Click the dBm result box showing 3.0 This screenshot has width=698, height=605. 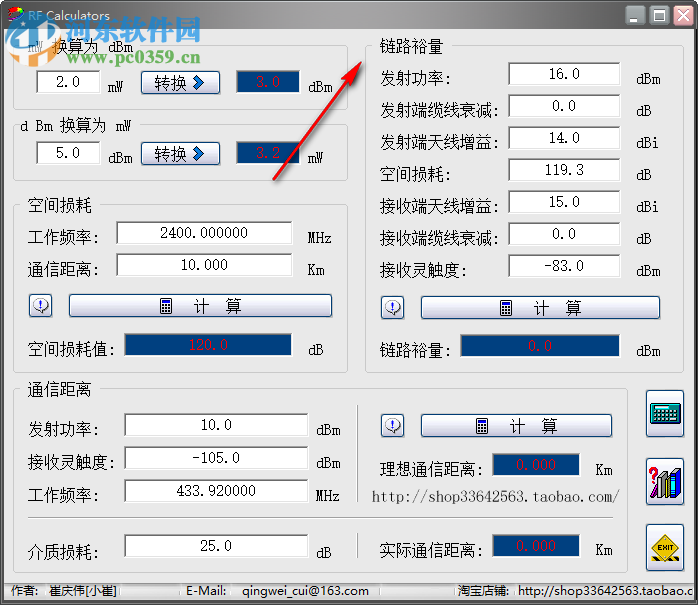tap(268, 82)
